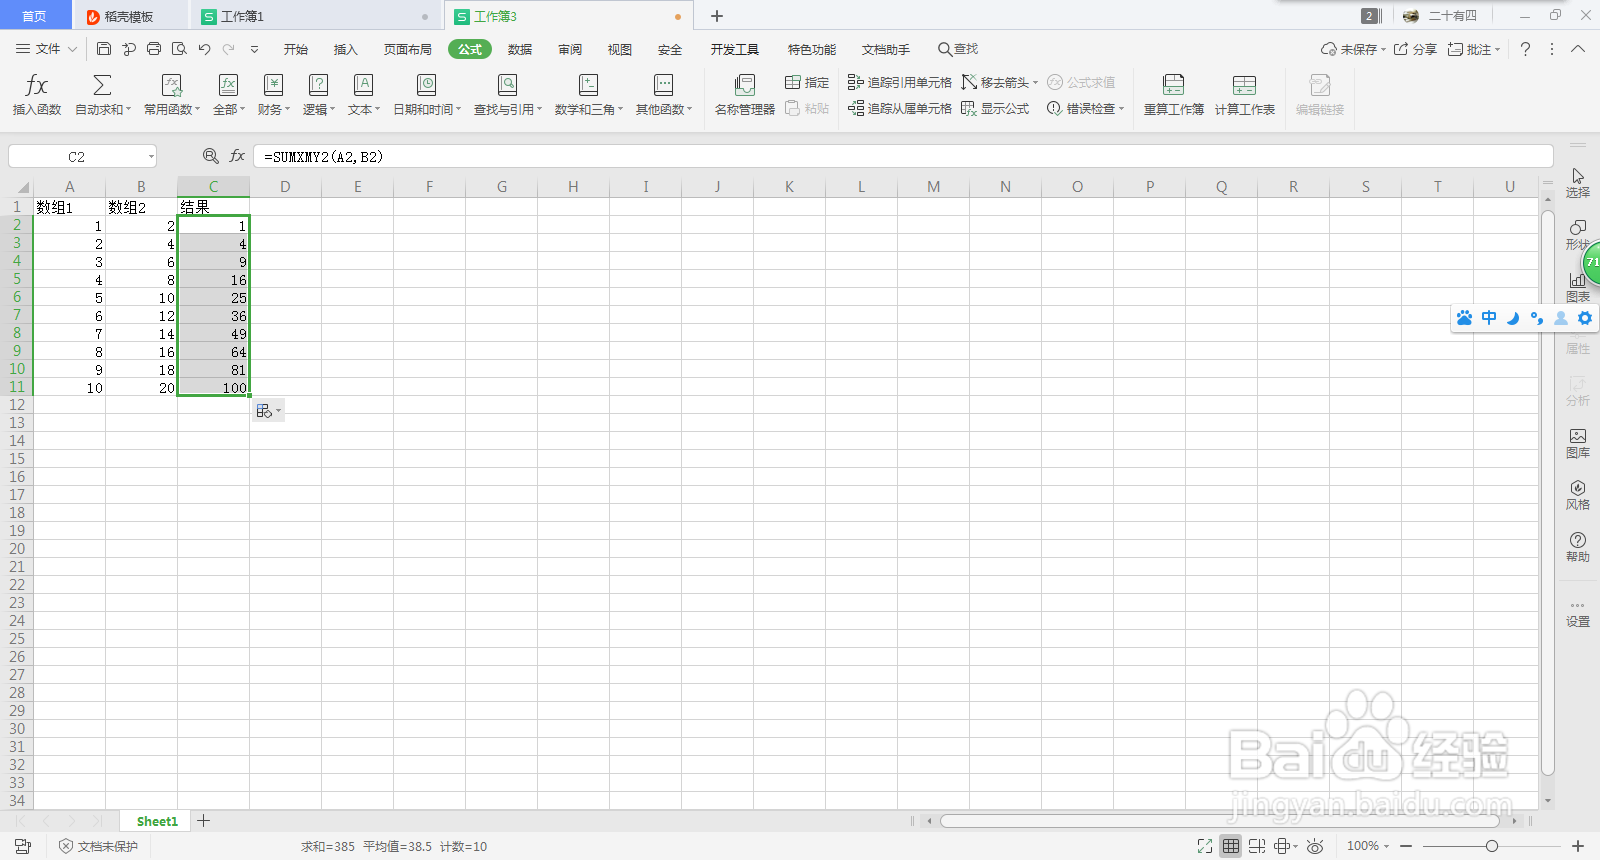
Task: Click the zoom magnifier beside formula bar
Action: [x=211, y=156]
